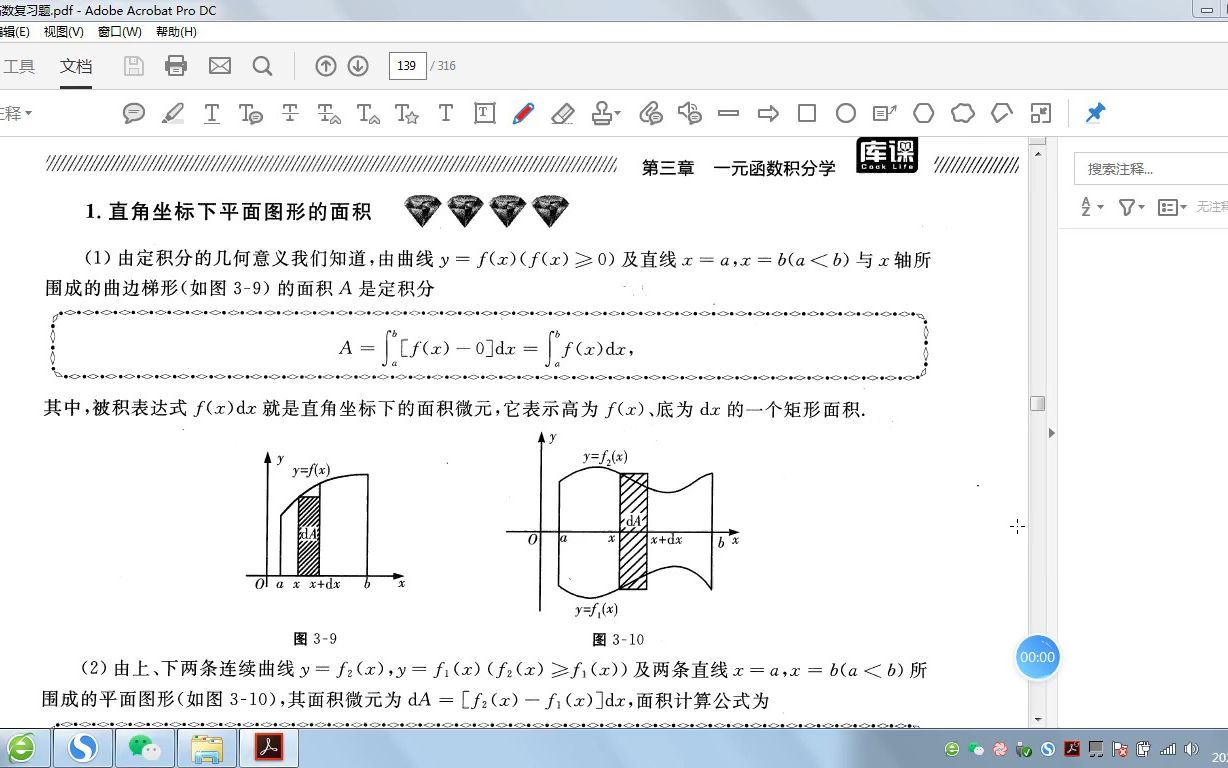This screenshot has height=768, width=1228.
Task: Select the eraser annotation tool
Action: (x=562, y=113)
